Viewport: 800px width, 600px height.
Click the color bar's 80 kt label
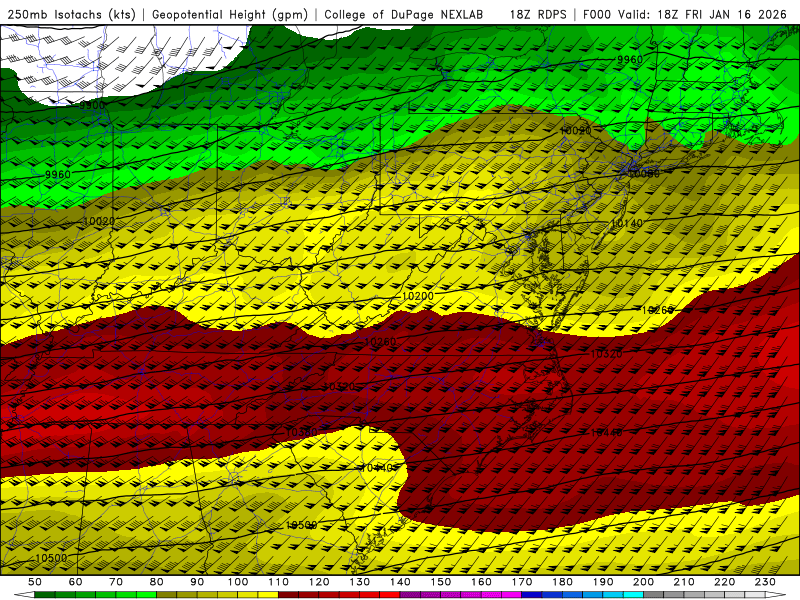(157, 582)
